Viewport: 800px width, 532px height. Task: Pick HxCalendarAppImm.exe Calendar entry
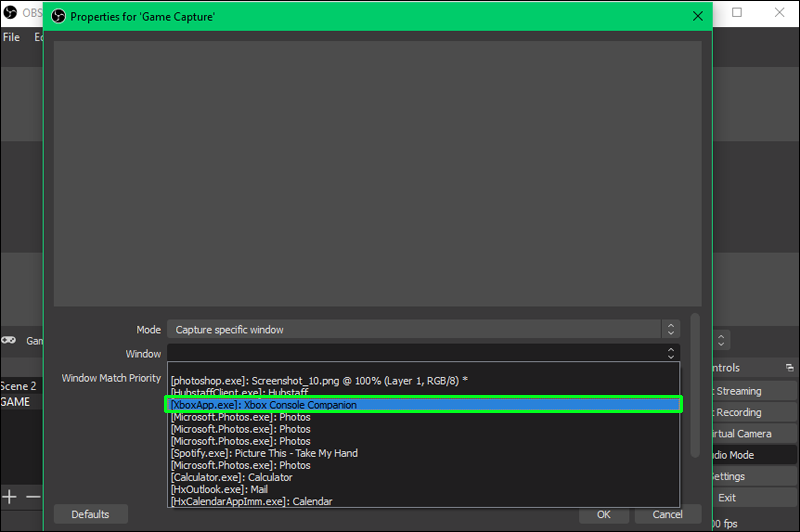[x=423, y=501]
